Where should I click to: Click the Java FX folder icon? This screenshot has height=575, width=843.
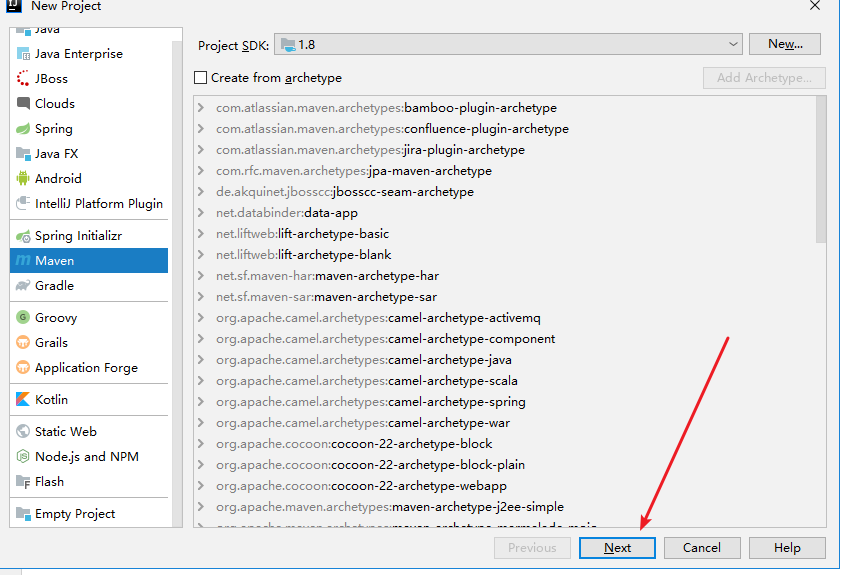(x=23, y=154)
